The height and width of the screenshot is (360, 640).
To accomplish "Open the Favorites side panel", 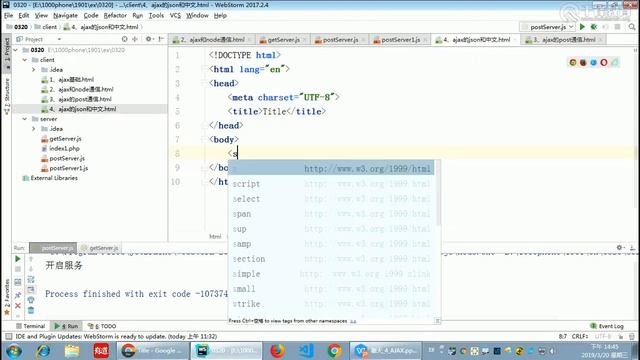I will coord(7,297).
